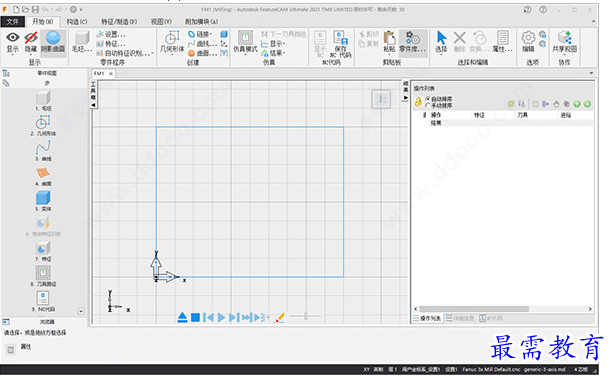Select step 5 Solid blue cube in sidebar
Viewport: 612px width, 379px height.
[x=43, y=198]
